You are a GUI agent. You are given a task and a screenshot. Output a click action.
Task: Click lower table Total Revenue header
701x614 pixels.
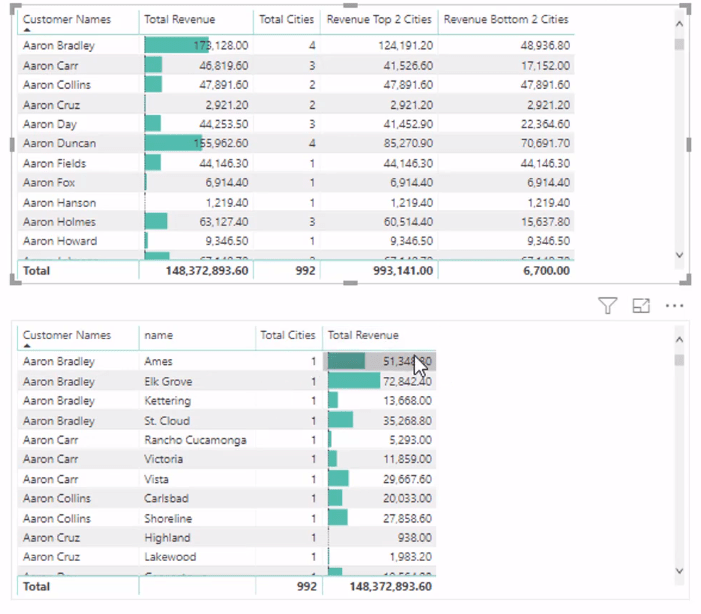[363, 335]
